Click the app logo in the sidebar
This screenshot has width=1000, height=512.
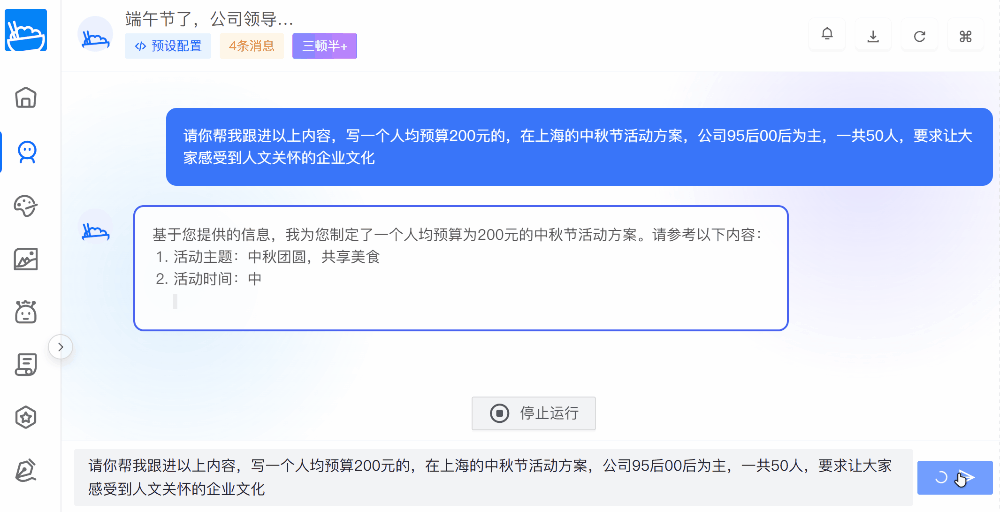point(26,30)
